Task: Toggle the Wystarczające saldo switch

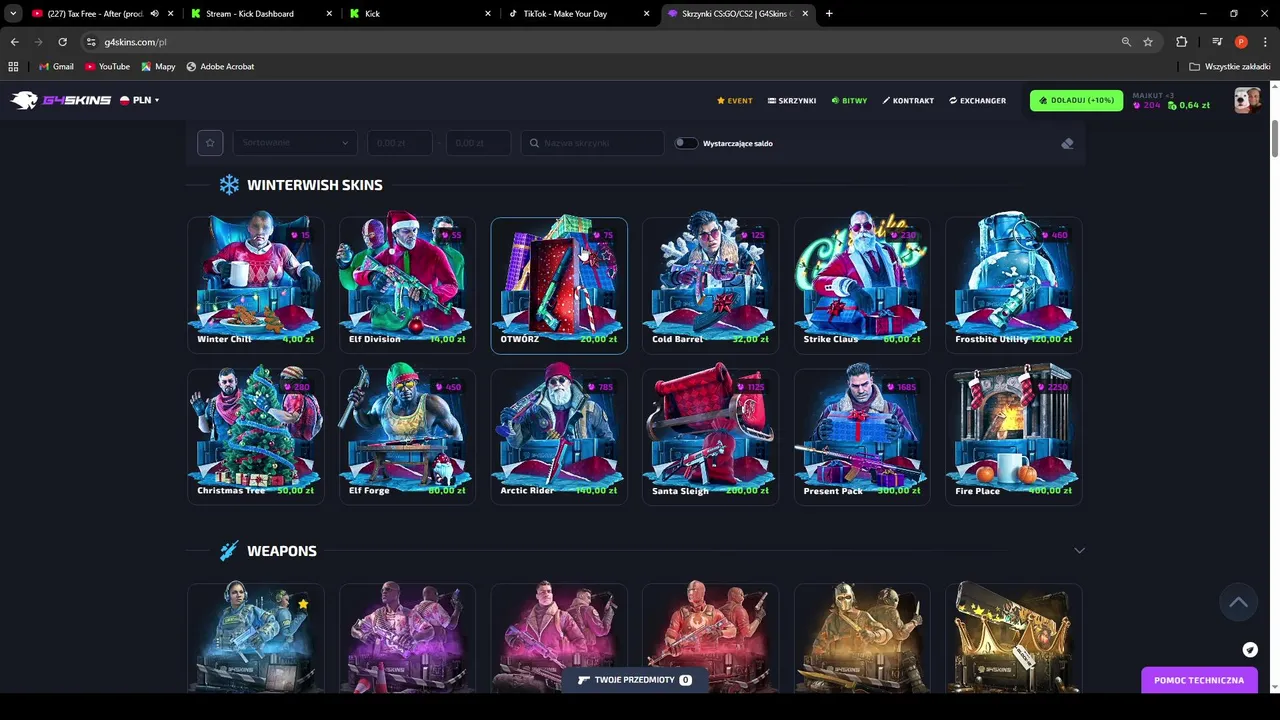Action: point(685,143)
